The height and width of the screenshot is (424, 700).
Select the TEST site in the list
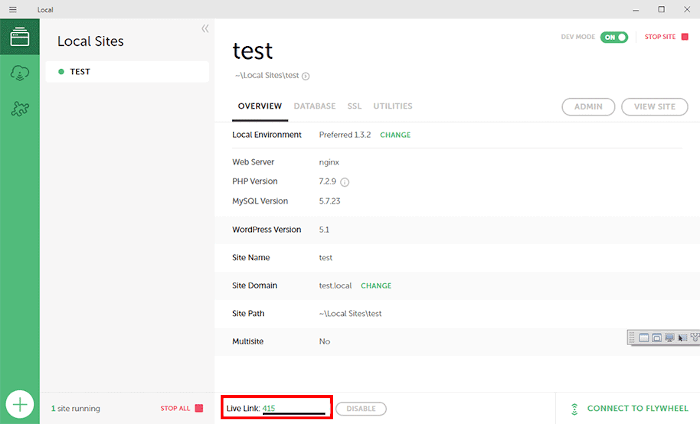(127, 71)
